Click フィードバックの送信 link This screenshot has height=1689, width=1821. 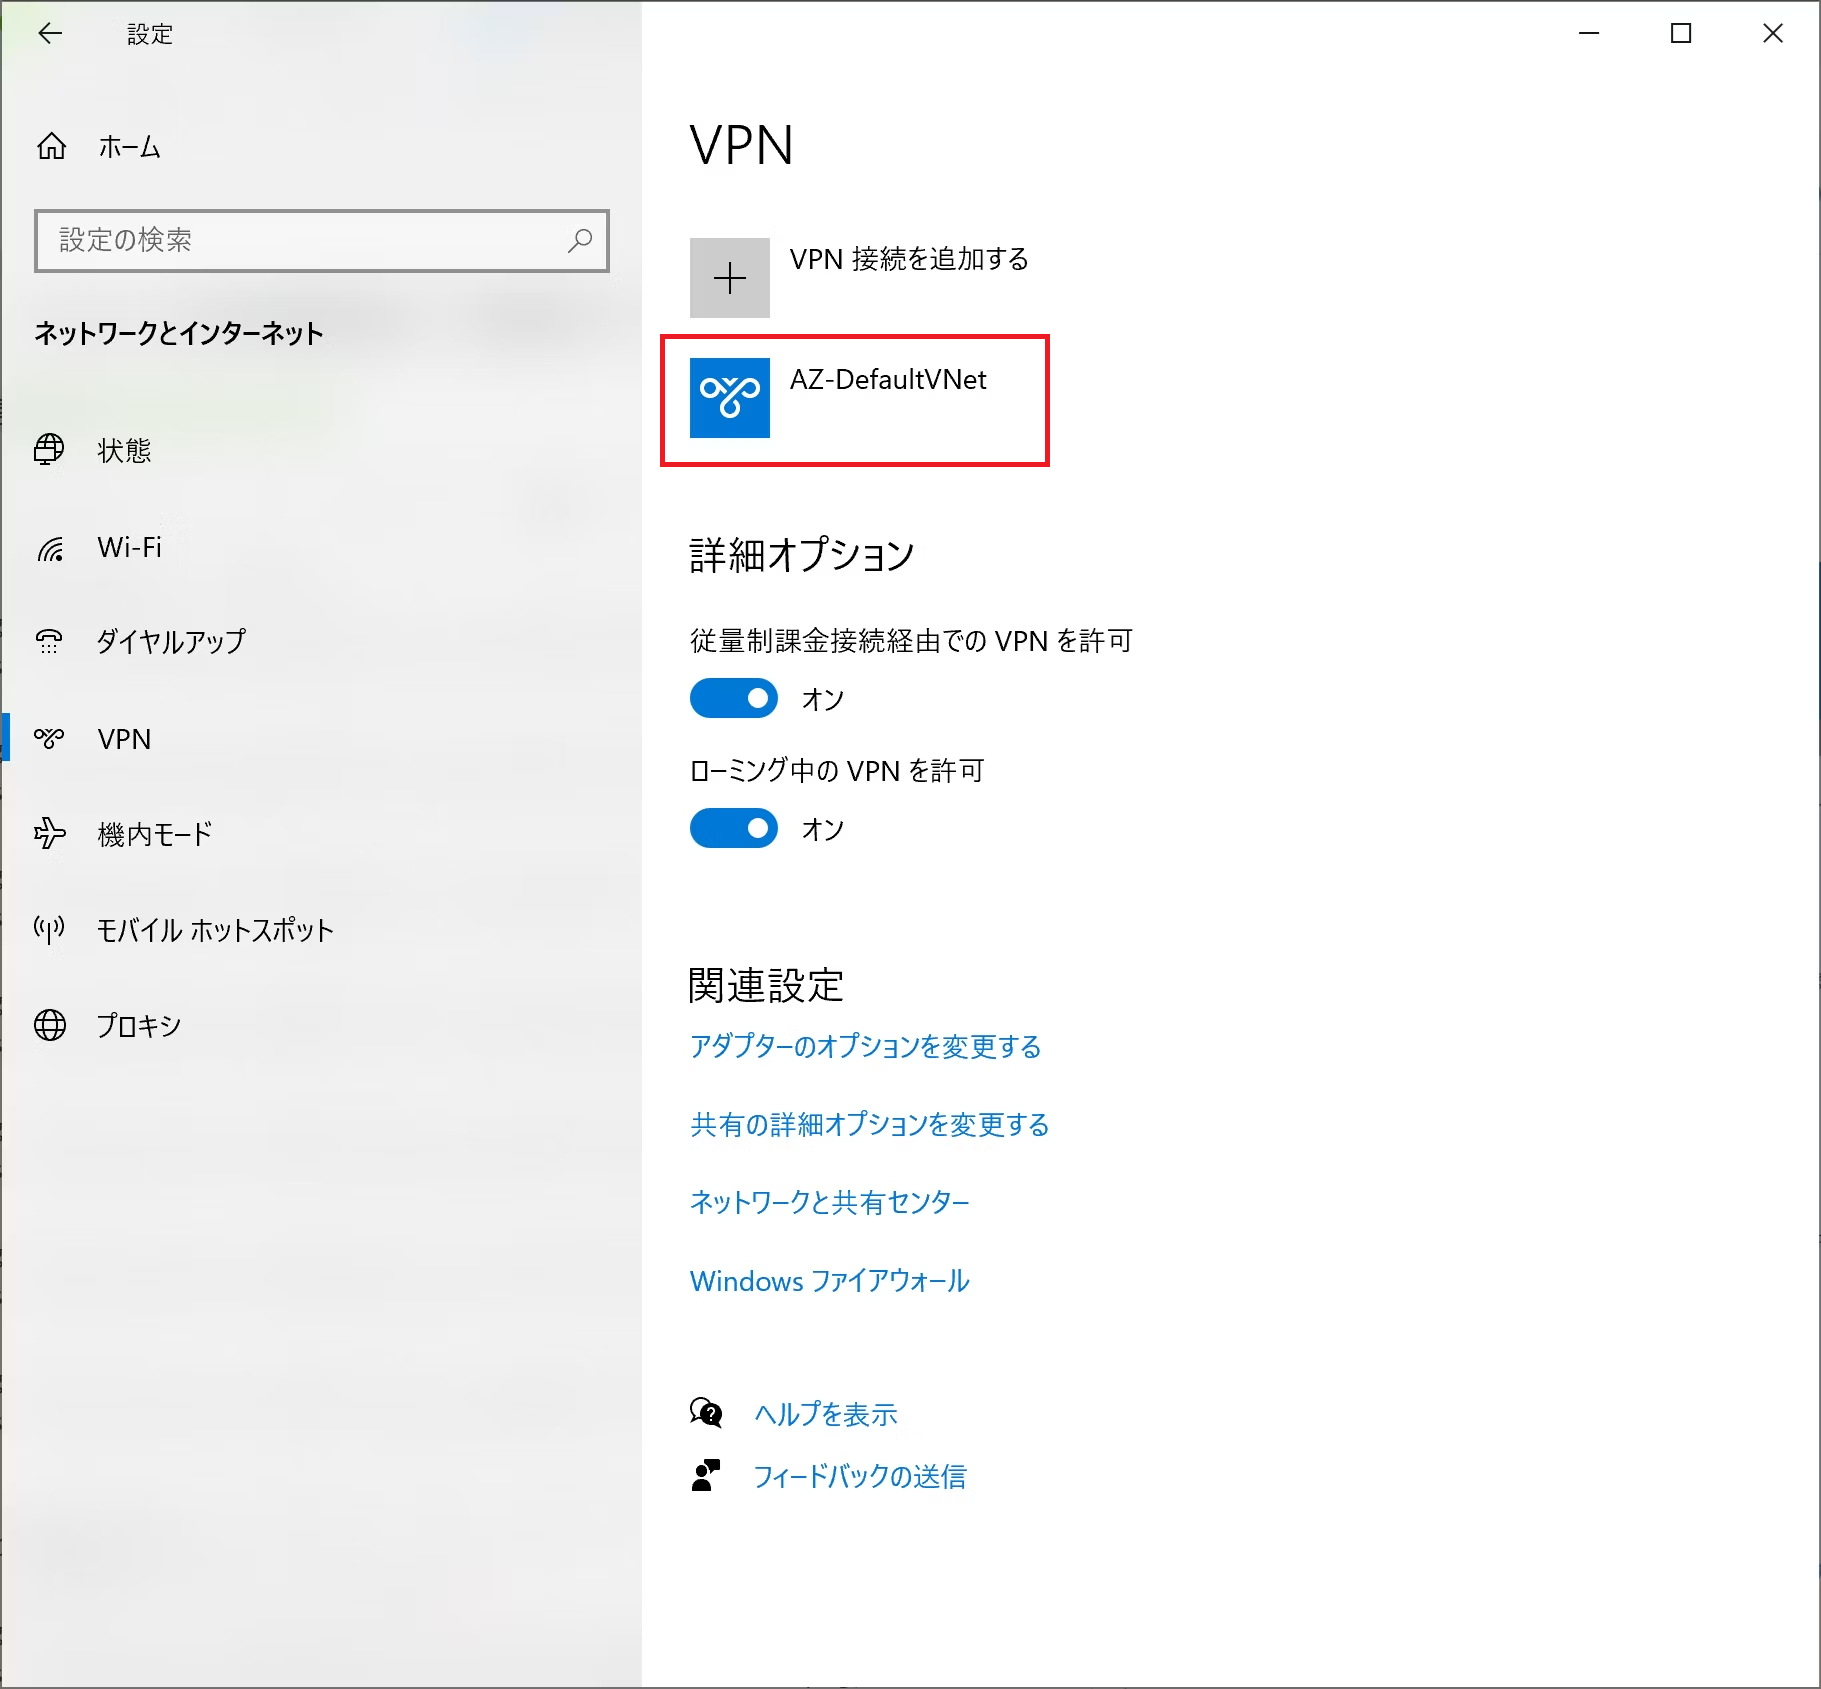(x=860, y=1476)
